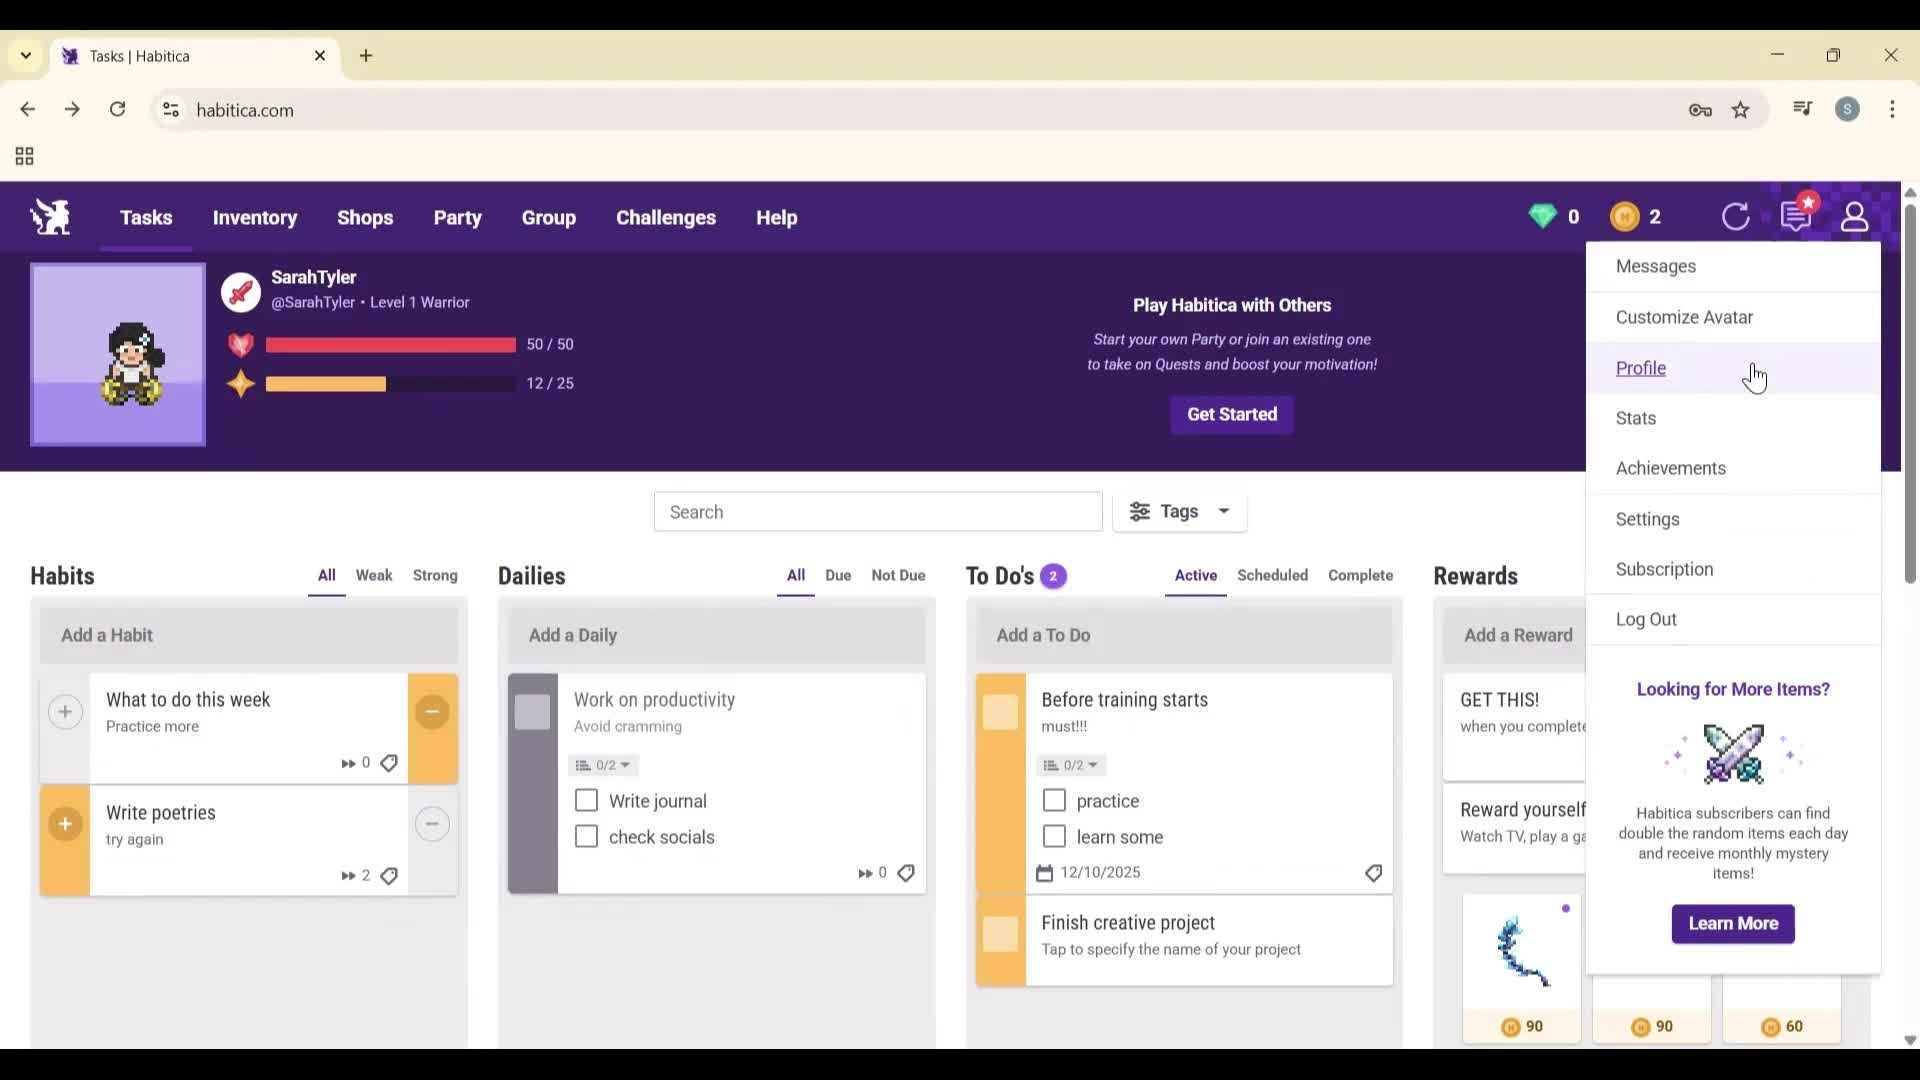Viewport: 1920px width, 1080px height.
Task: Click the sync/refresh icon
Action: click(1737, 217)
